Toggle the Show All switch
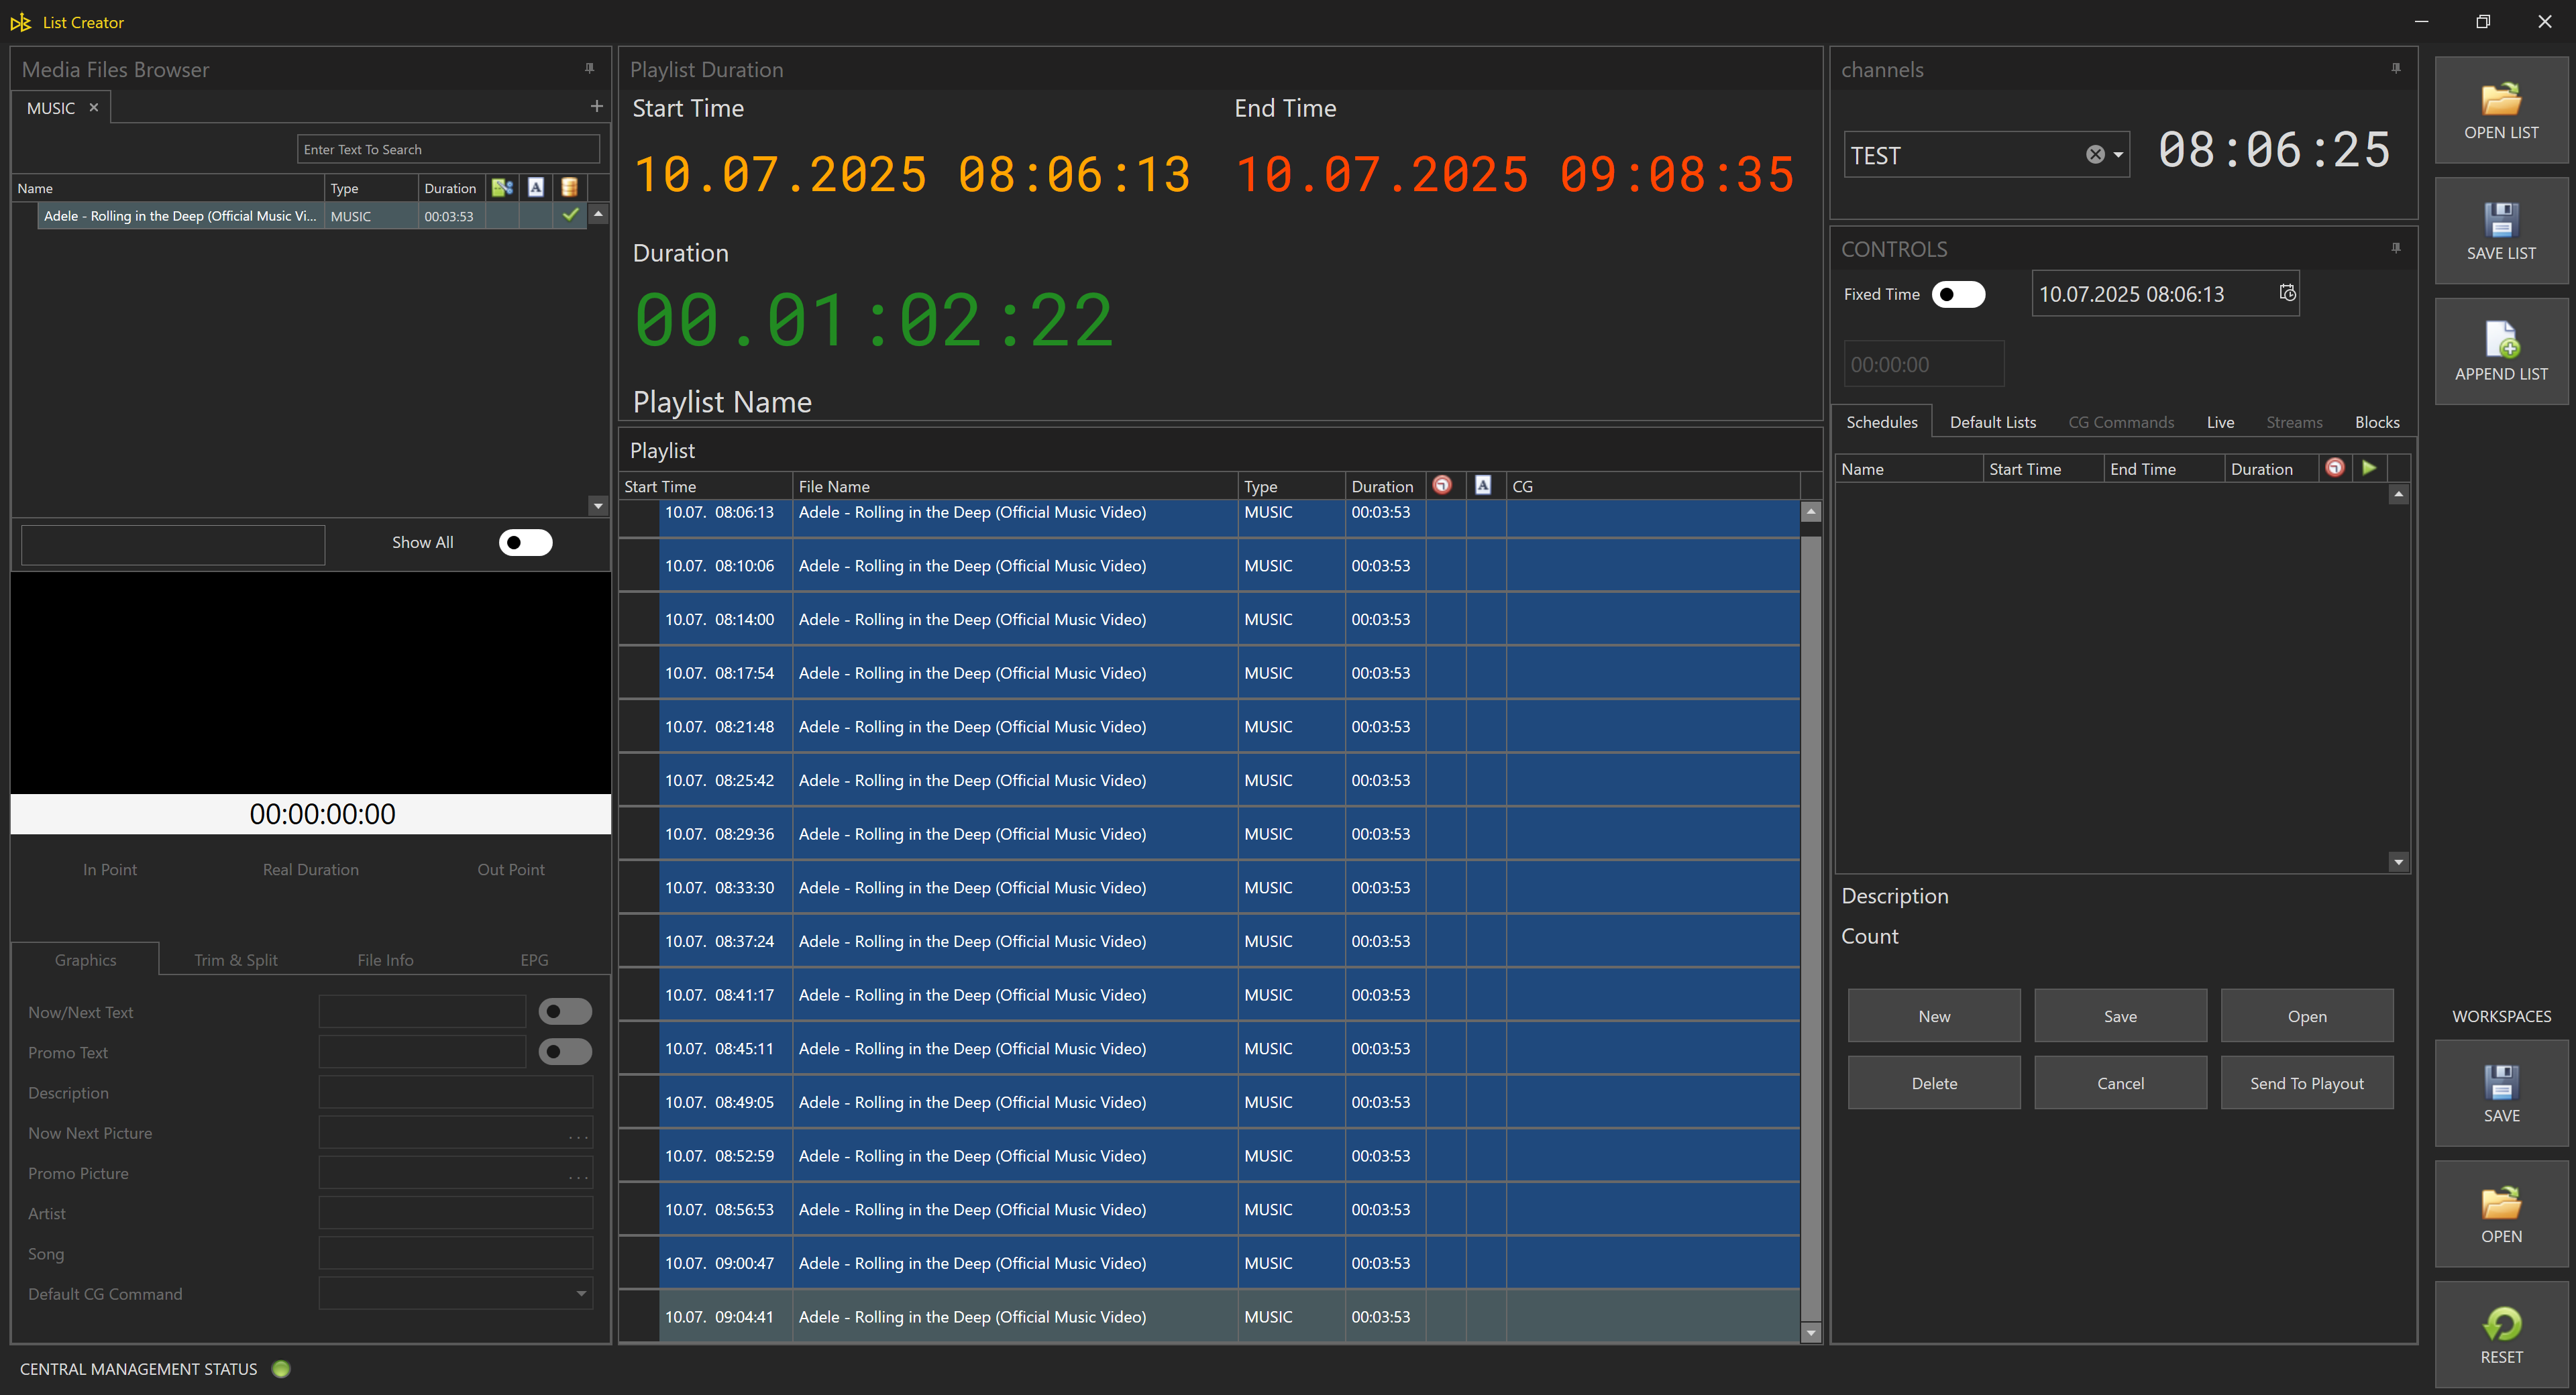This screenshot has height=1395, width=2576. (x=525, y=542)
